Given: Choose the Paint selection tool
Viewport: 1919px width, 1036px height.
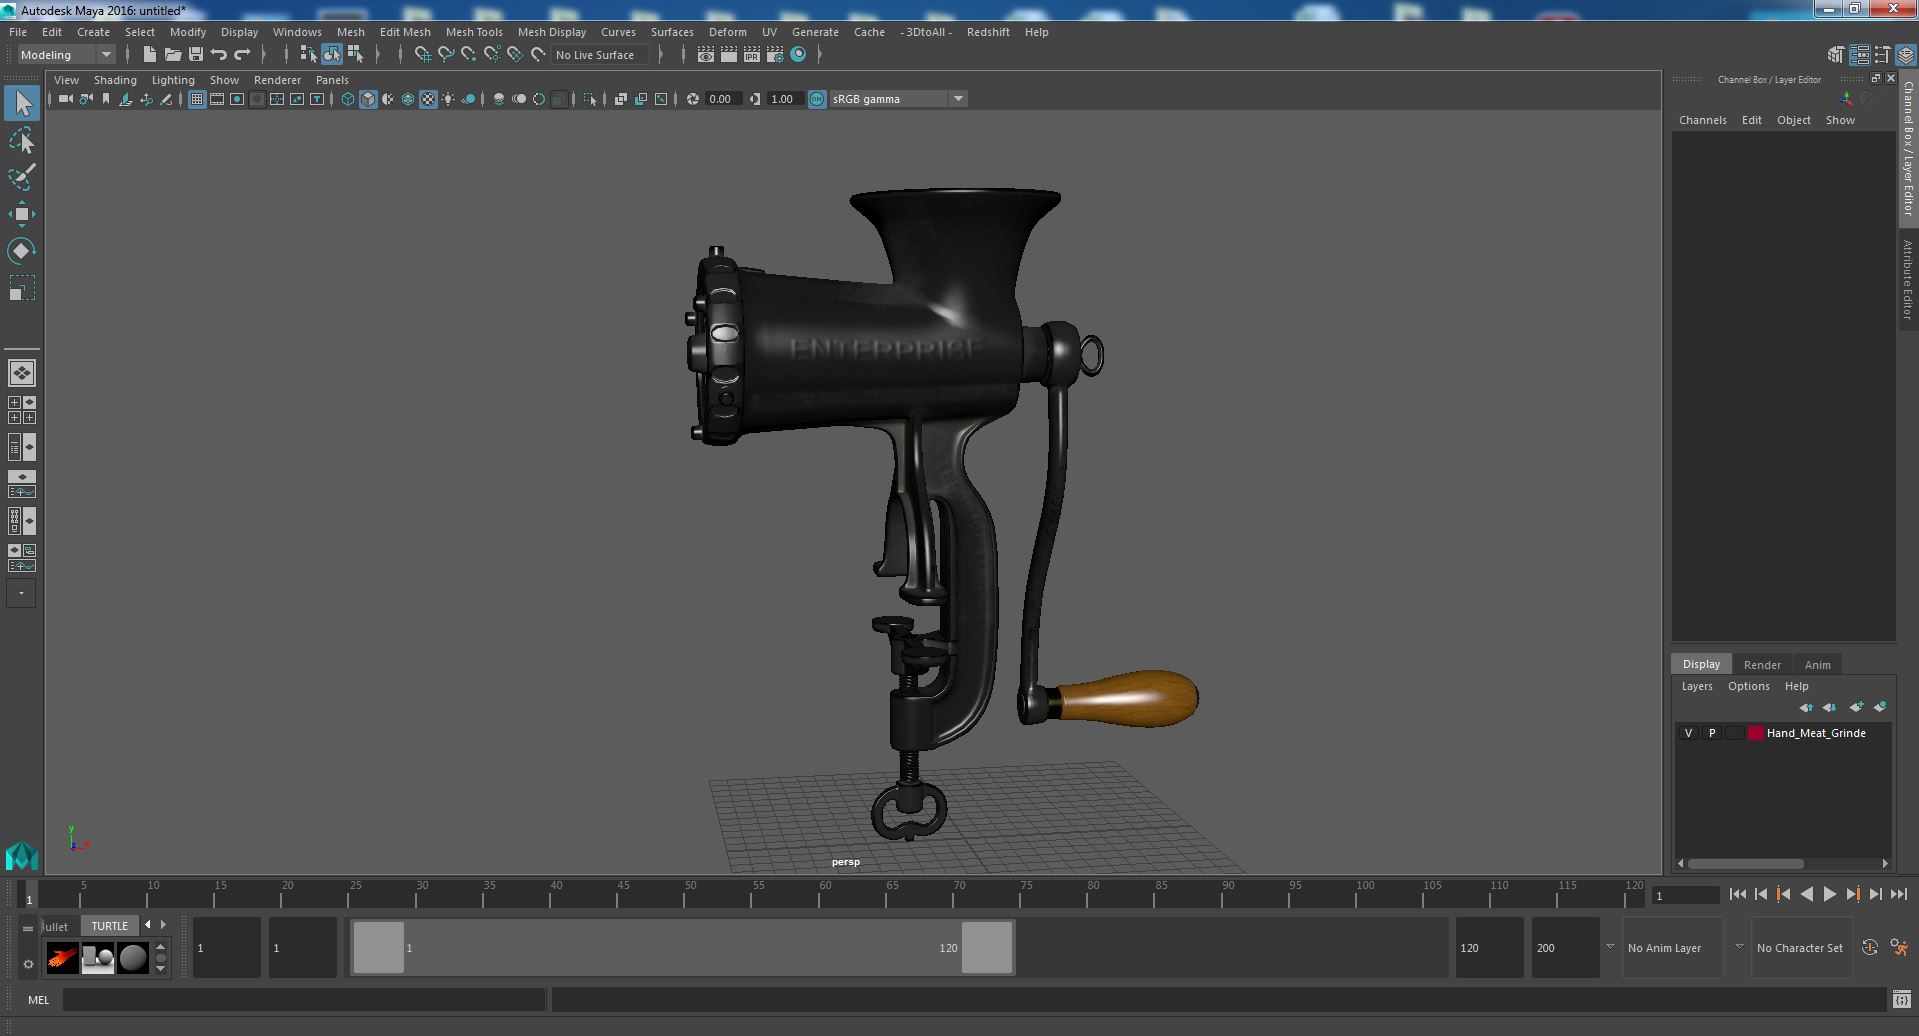Looking at the screenshot, I should pos(22,177).
